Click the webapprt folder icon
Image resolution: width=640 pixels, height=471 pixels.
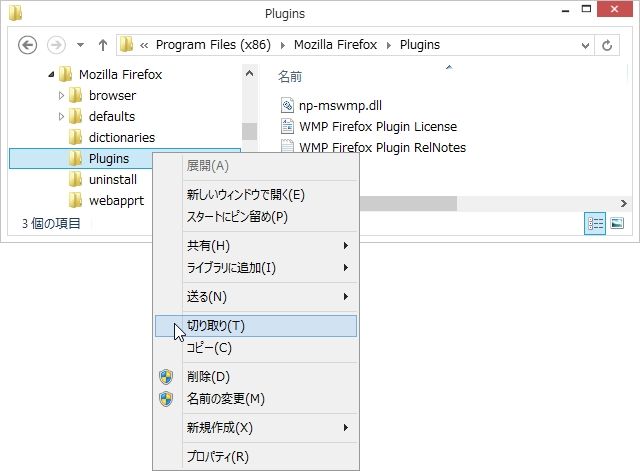pos(75,201)
